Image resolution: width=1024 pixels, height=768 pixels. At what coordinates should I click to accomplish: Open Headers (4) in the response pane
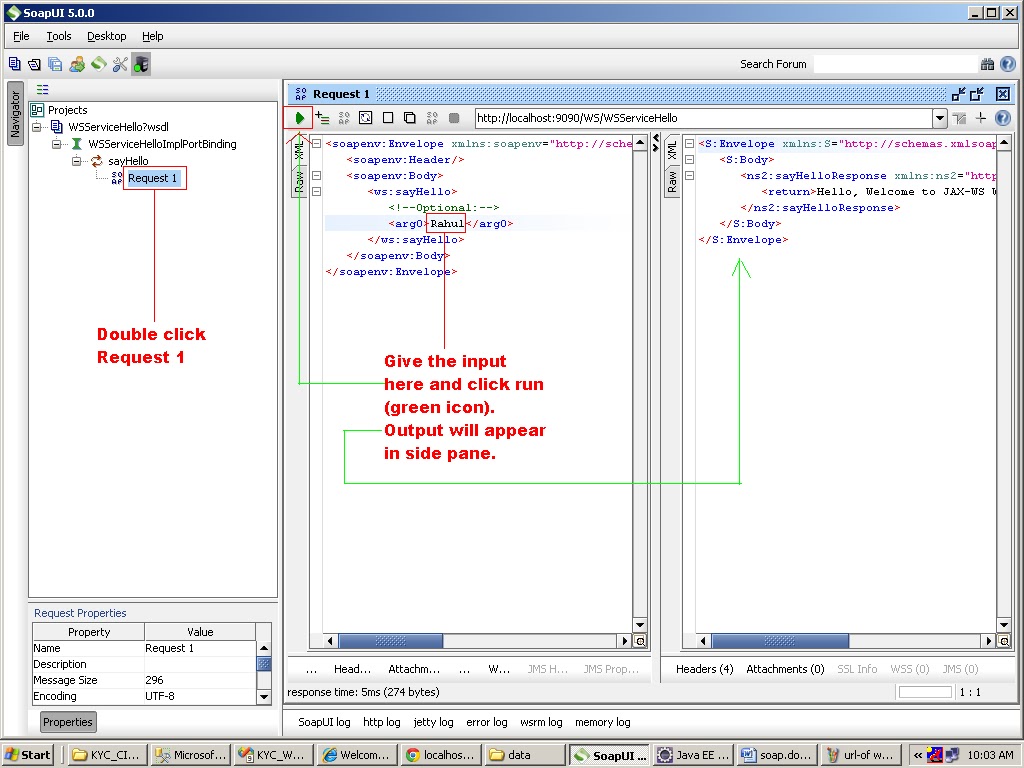pyautogui.click(x=704, y=669)
